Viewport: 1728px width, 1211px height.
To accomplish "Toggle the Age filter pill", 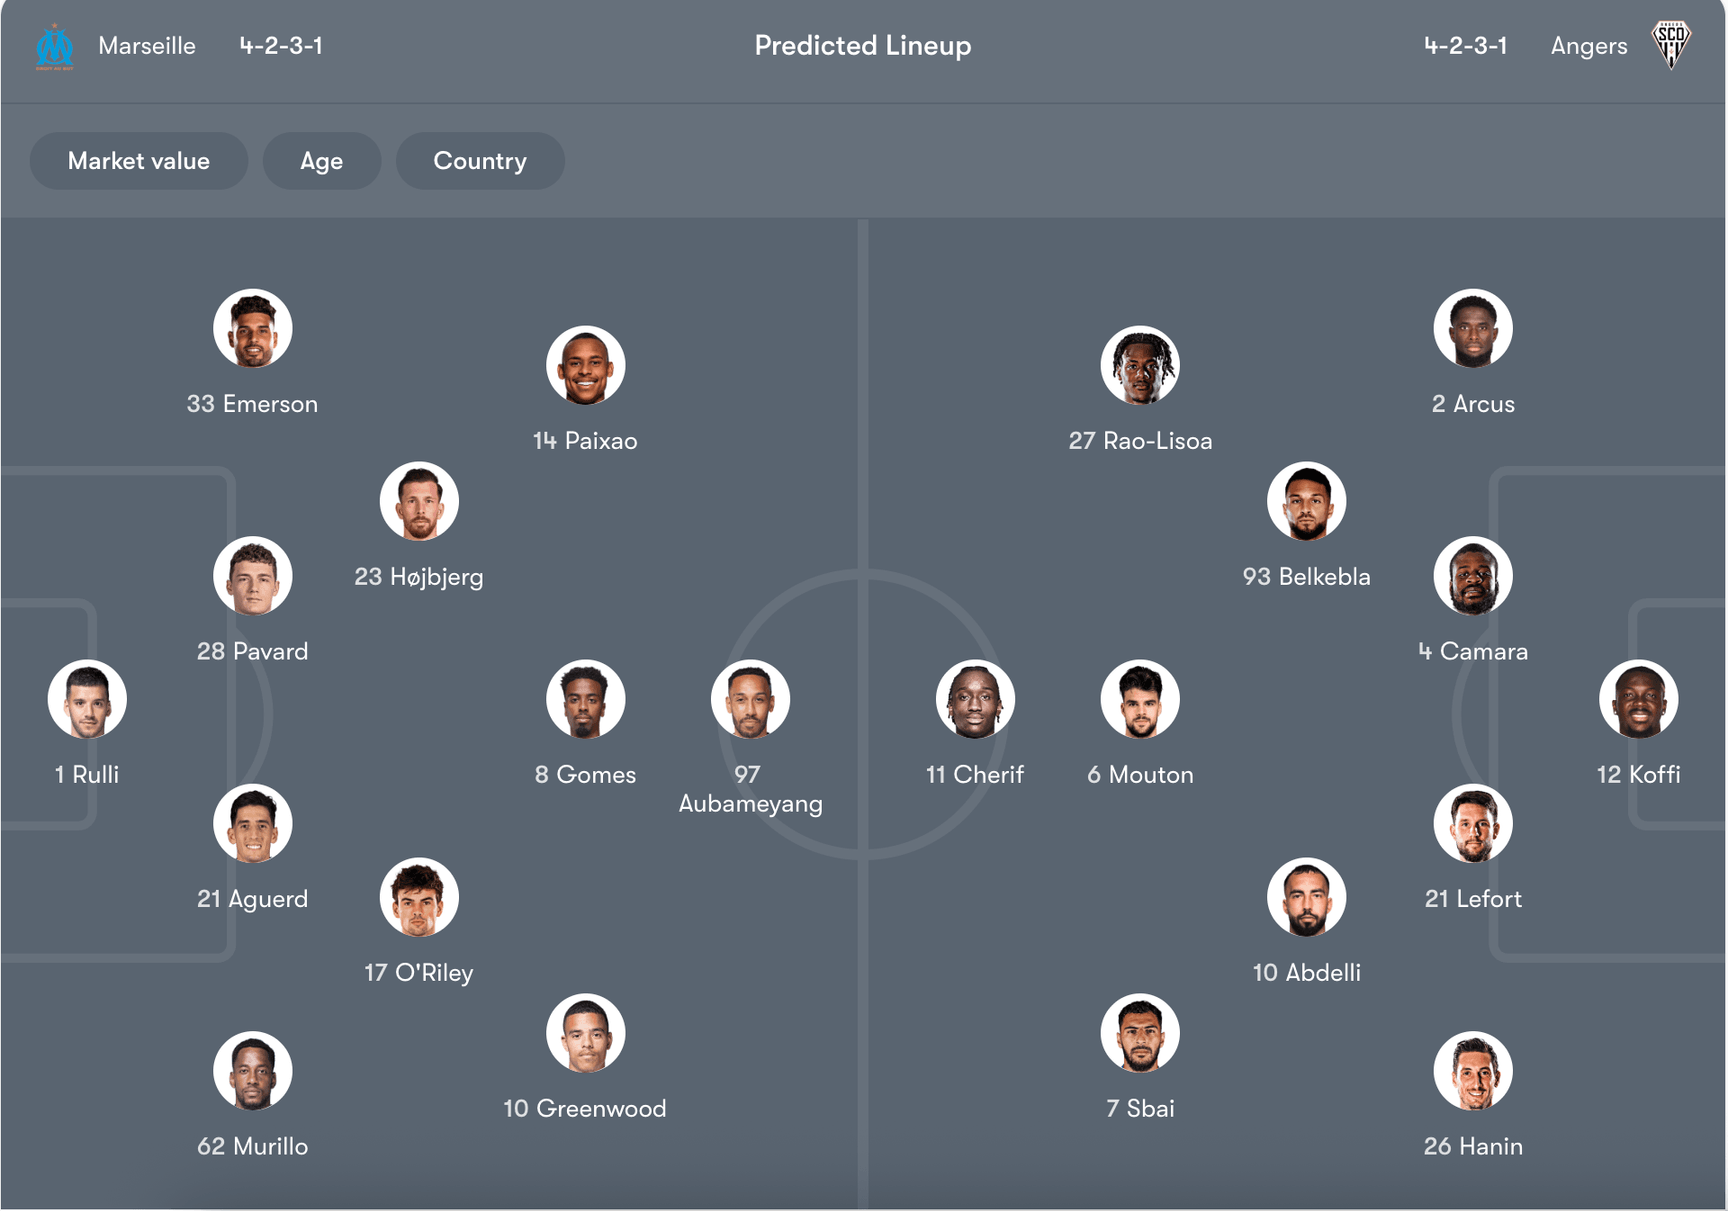I will click(x=321, y=161).
